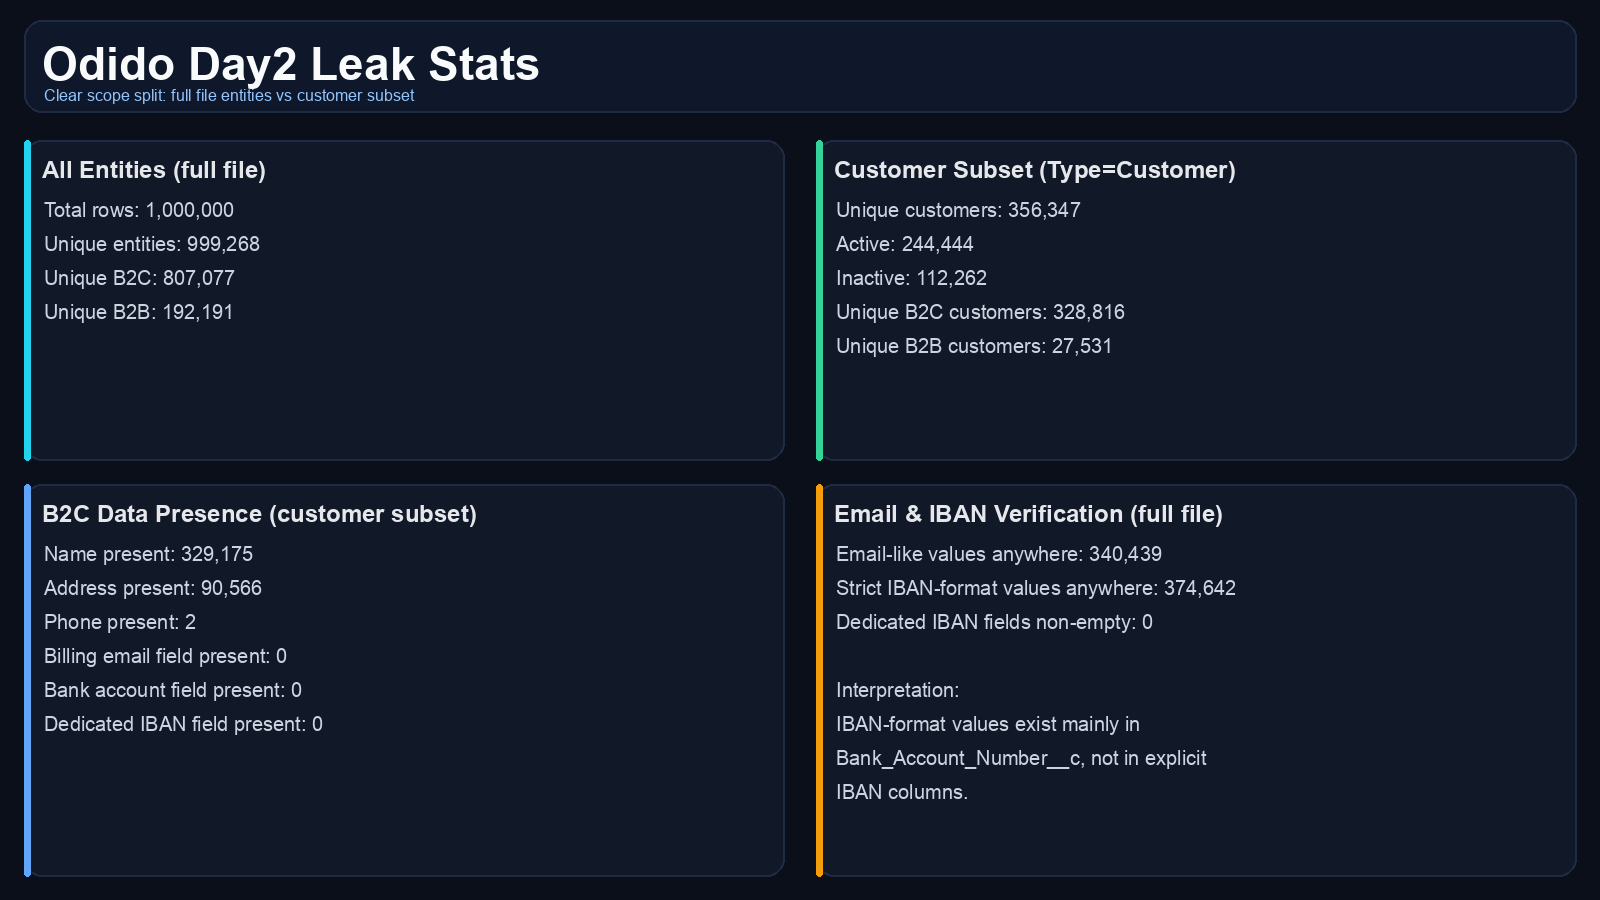Image resolution: width=1600 pixels, height=900 pixels.
Task: Click the Unique B2B customers: 27,531 line
Action: coord(974,346)
